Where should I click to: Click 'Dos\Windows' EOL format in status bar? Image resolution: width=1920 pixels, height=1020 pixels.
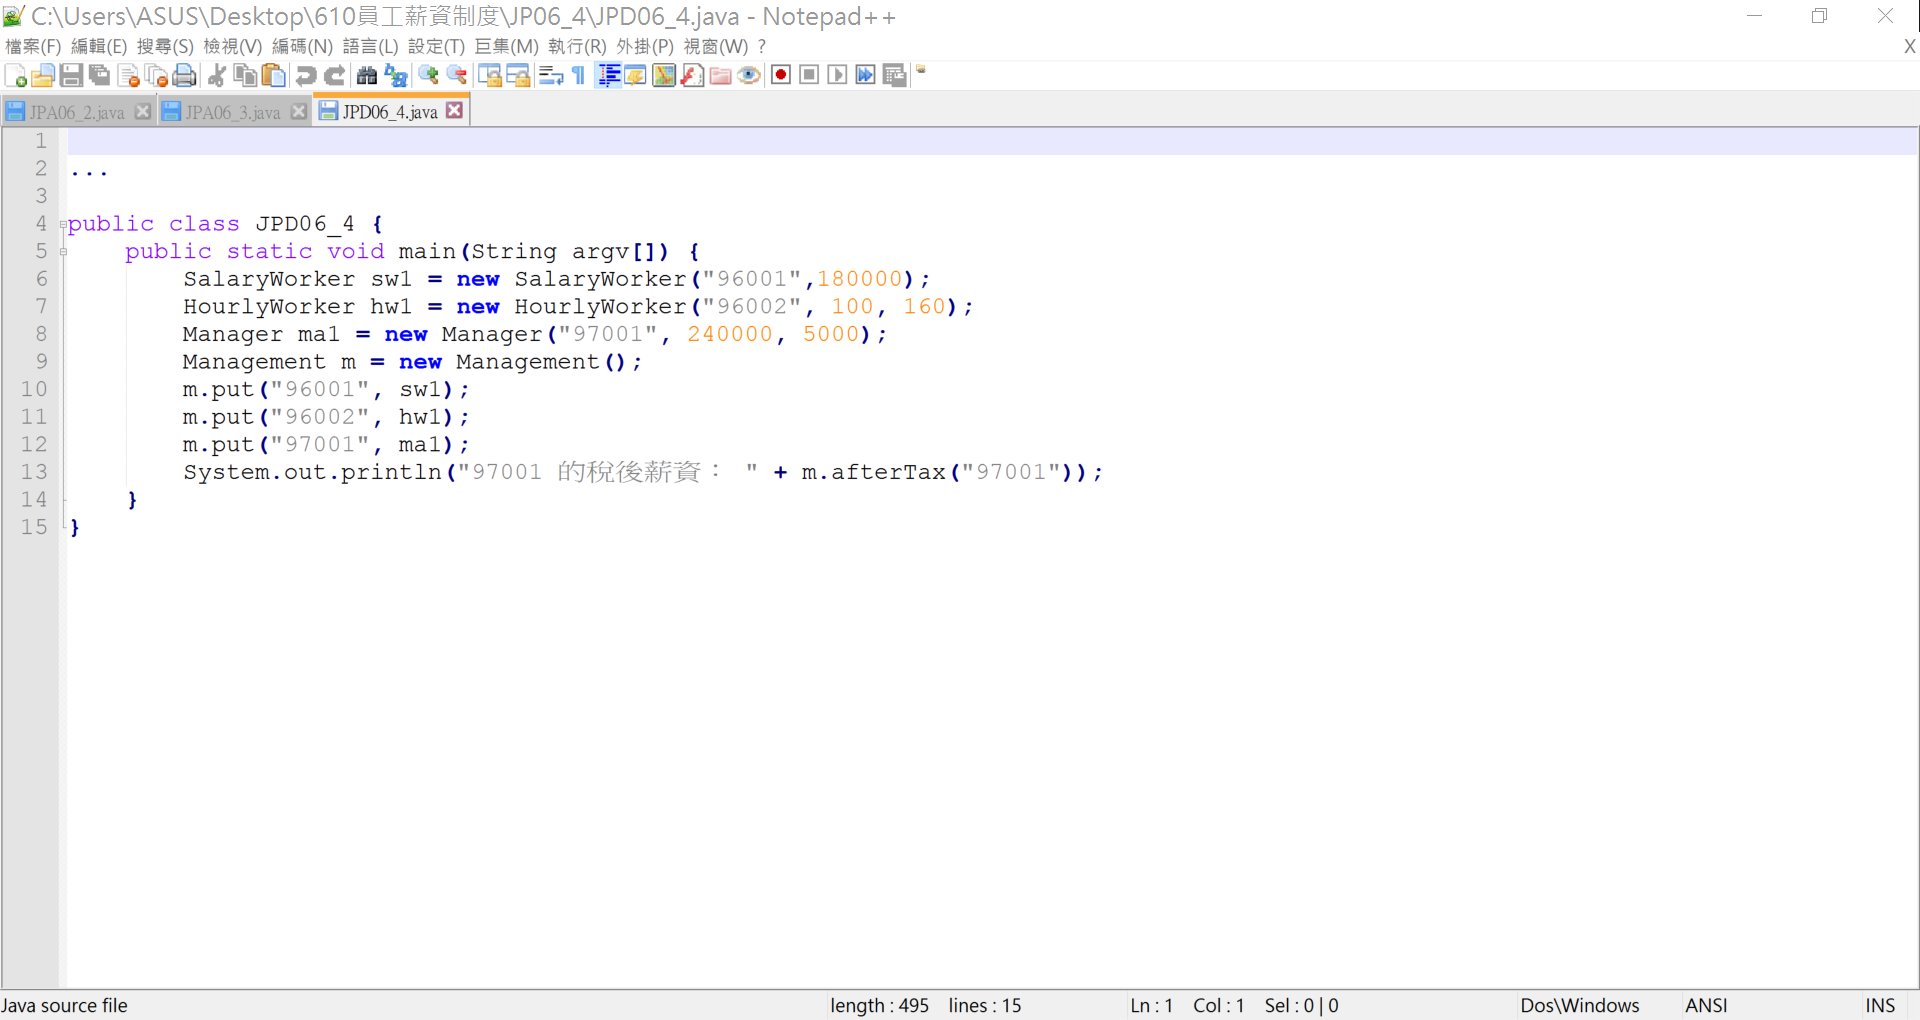(1580, 1006)
